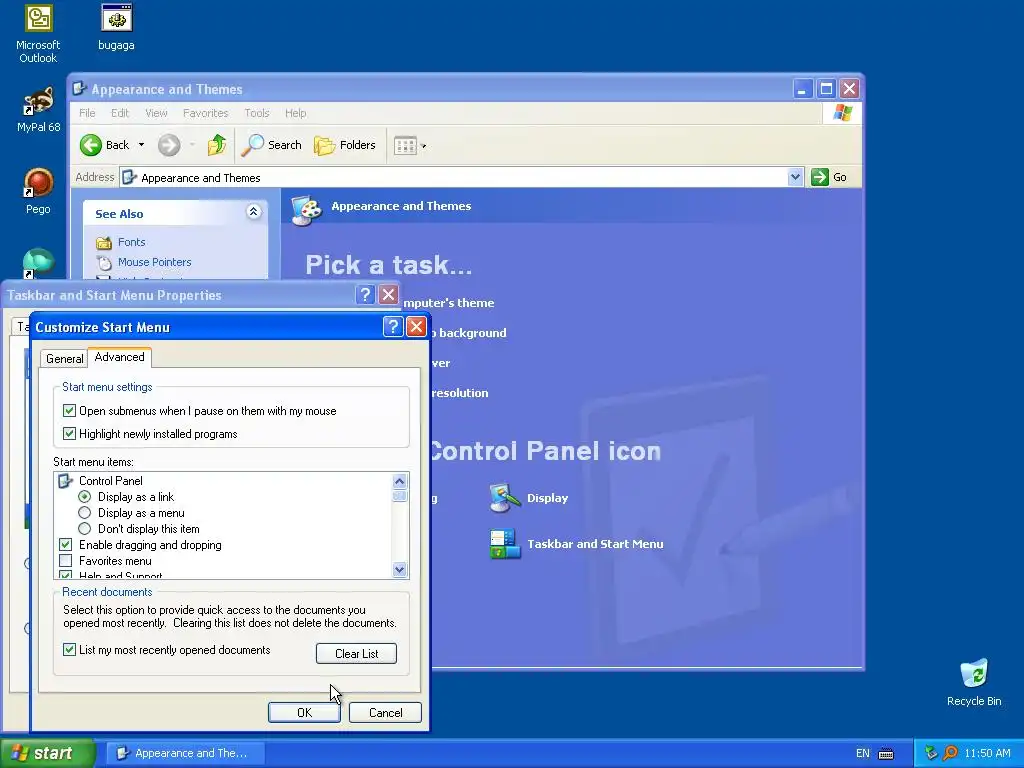Open the Pego desktop shortcut
Image resolution: width=1024 pixels, height=768 pixels.
point(38,191)
